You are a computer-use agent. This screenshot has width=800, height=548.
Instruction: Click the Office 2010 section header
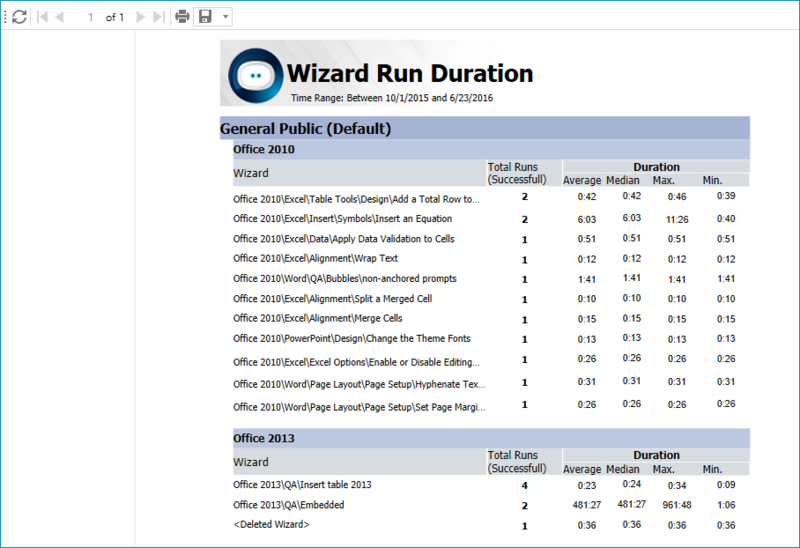pyautogui.click(x=264, y=149)
